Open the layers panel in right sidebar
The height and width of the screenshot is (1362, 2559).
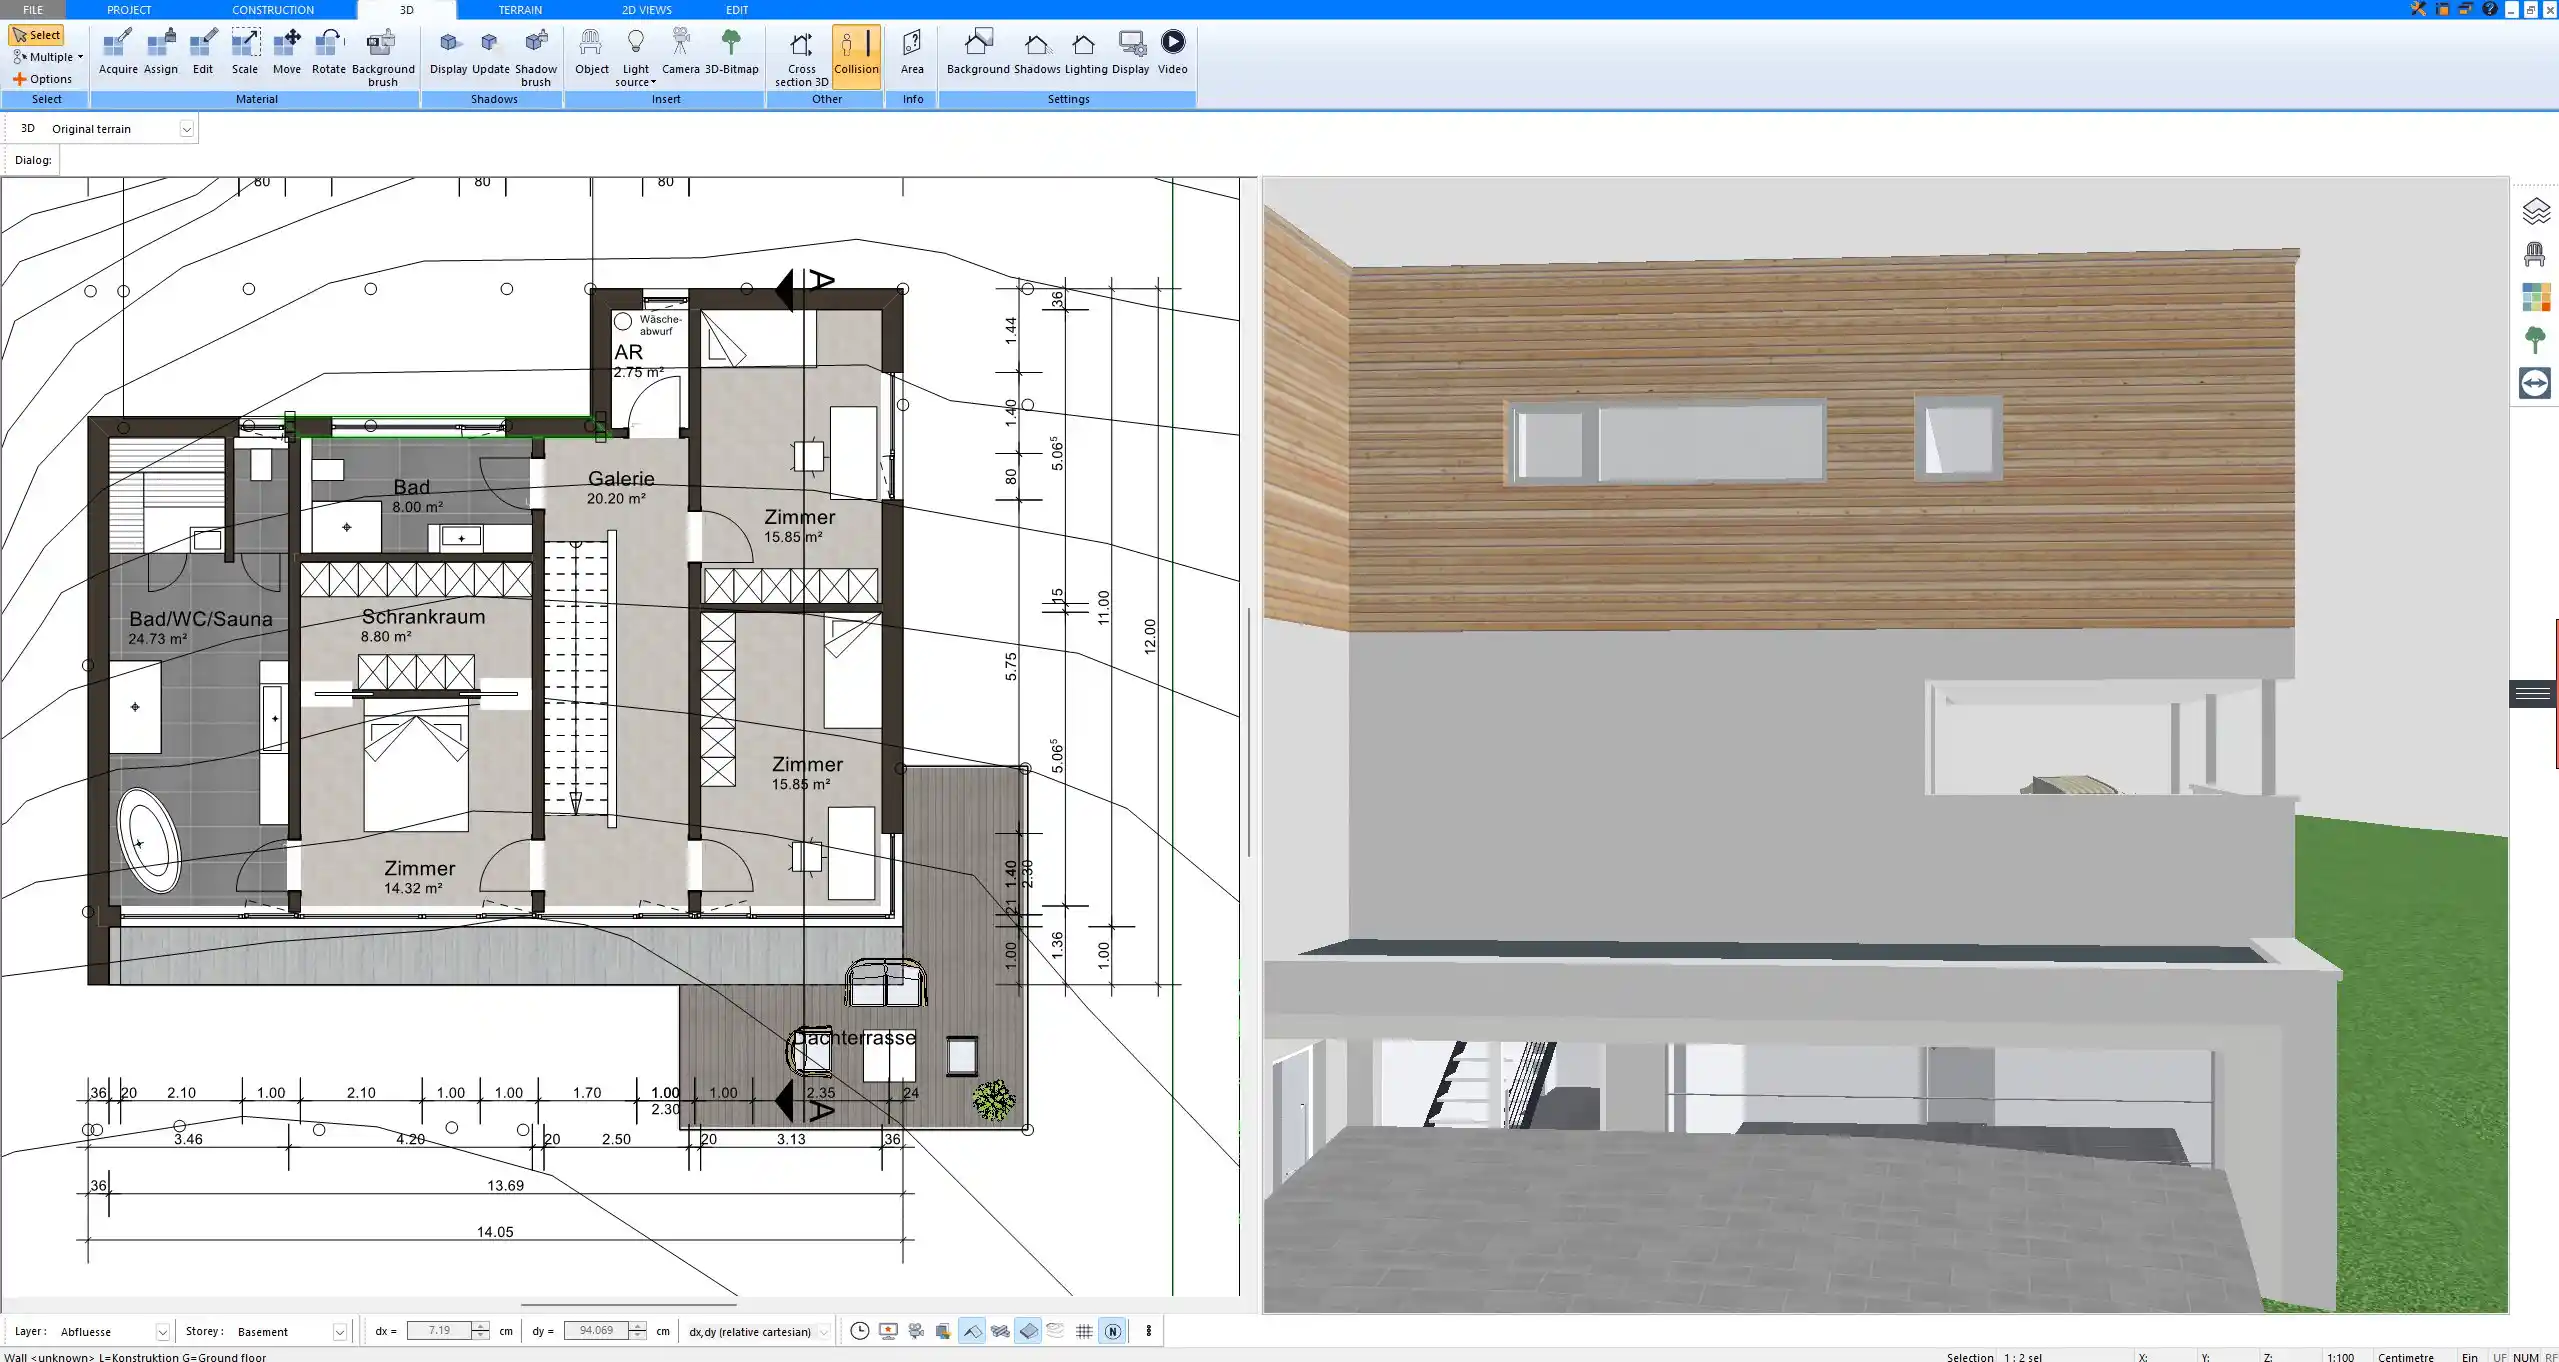pos(2535,212)
